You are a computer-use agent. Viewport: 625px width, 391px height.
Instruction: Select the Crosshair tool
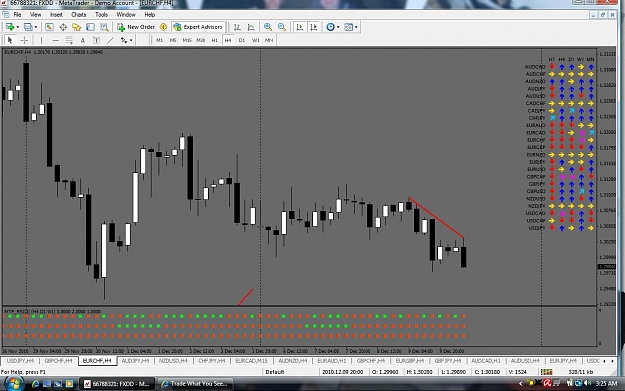point(24,40)
